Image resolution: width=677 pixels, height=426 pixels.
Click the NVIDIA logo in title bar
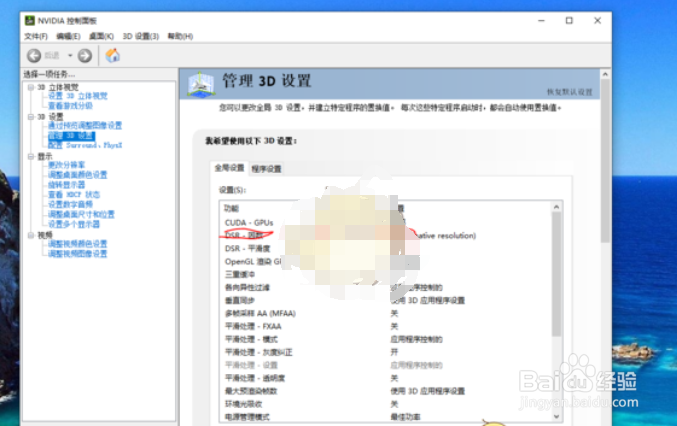[30, 21]
